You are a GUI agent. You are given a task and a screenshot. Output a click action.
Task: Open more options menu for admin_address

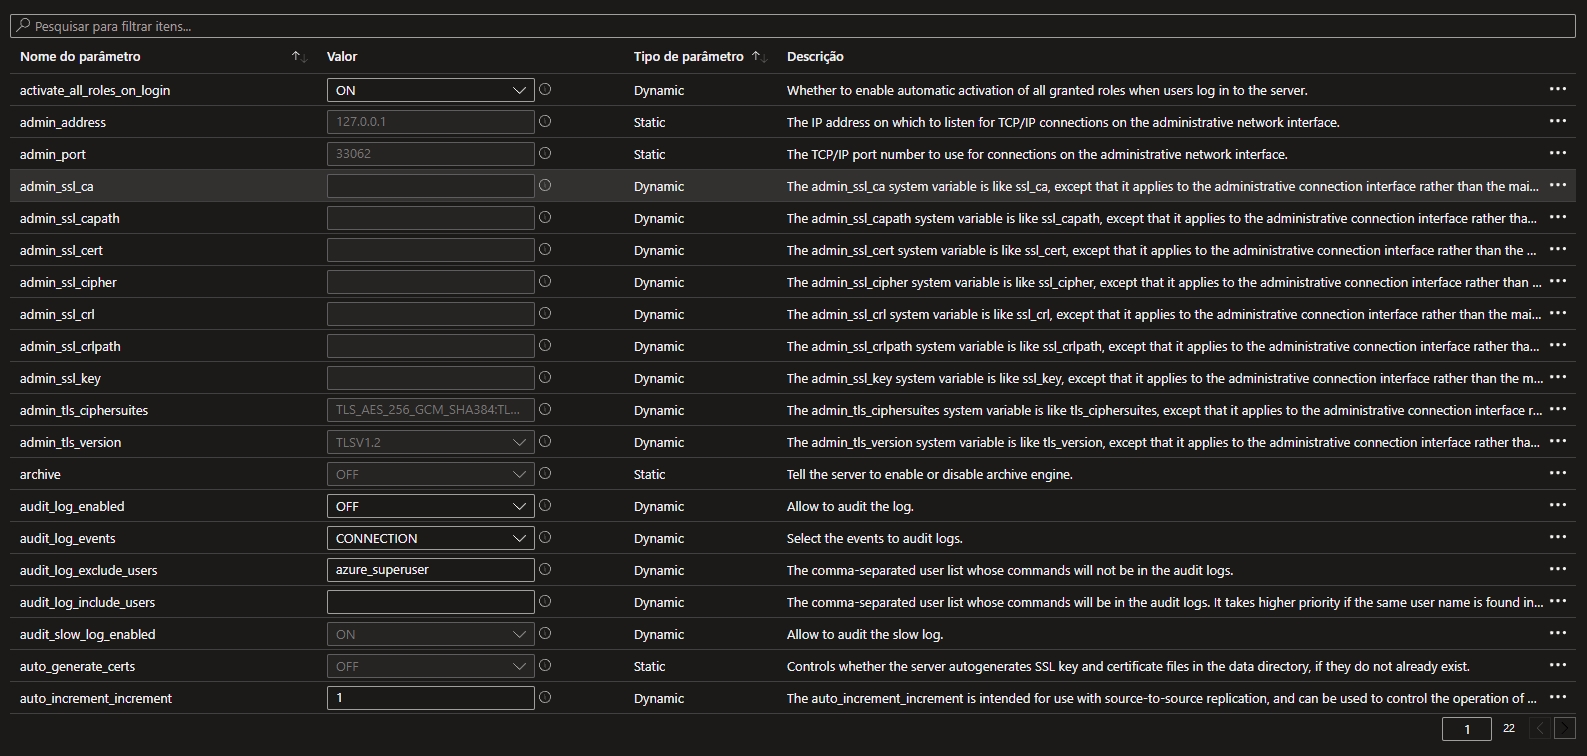click(x=1557, y=121)
